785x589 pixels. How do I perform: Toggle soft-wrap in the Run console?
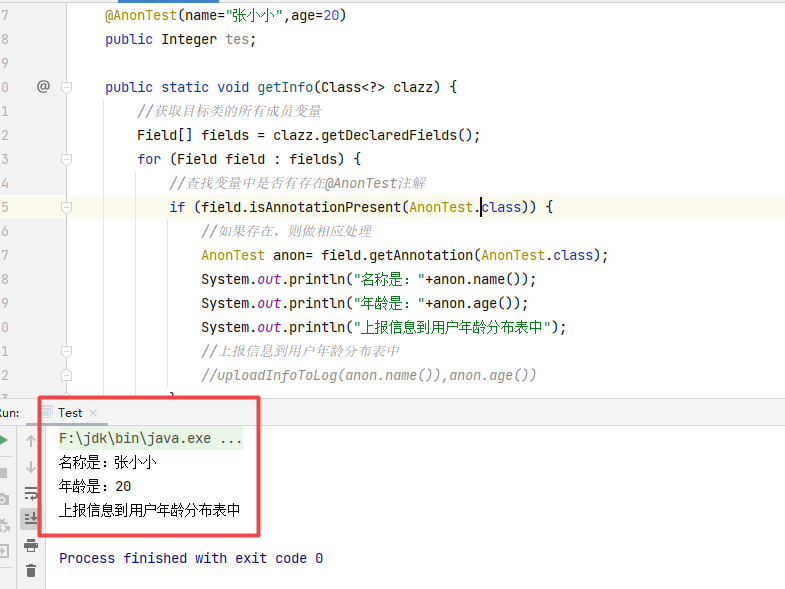point(31,493)
